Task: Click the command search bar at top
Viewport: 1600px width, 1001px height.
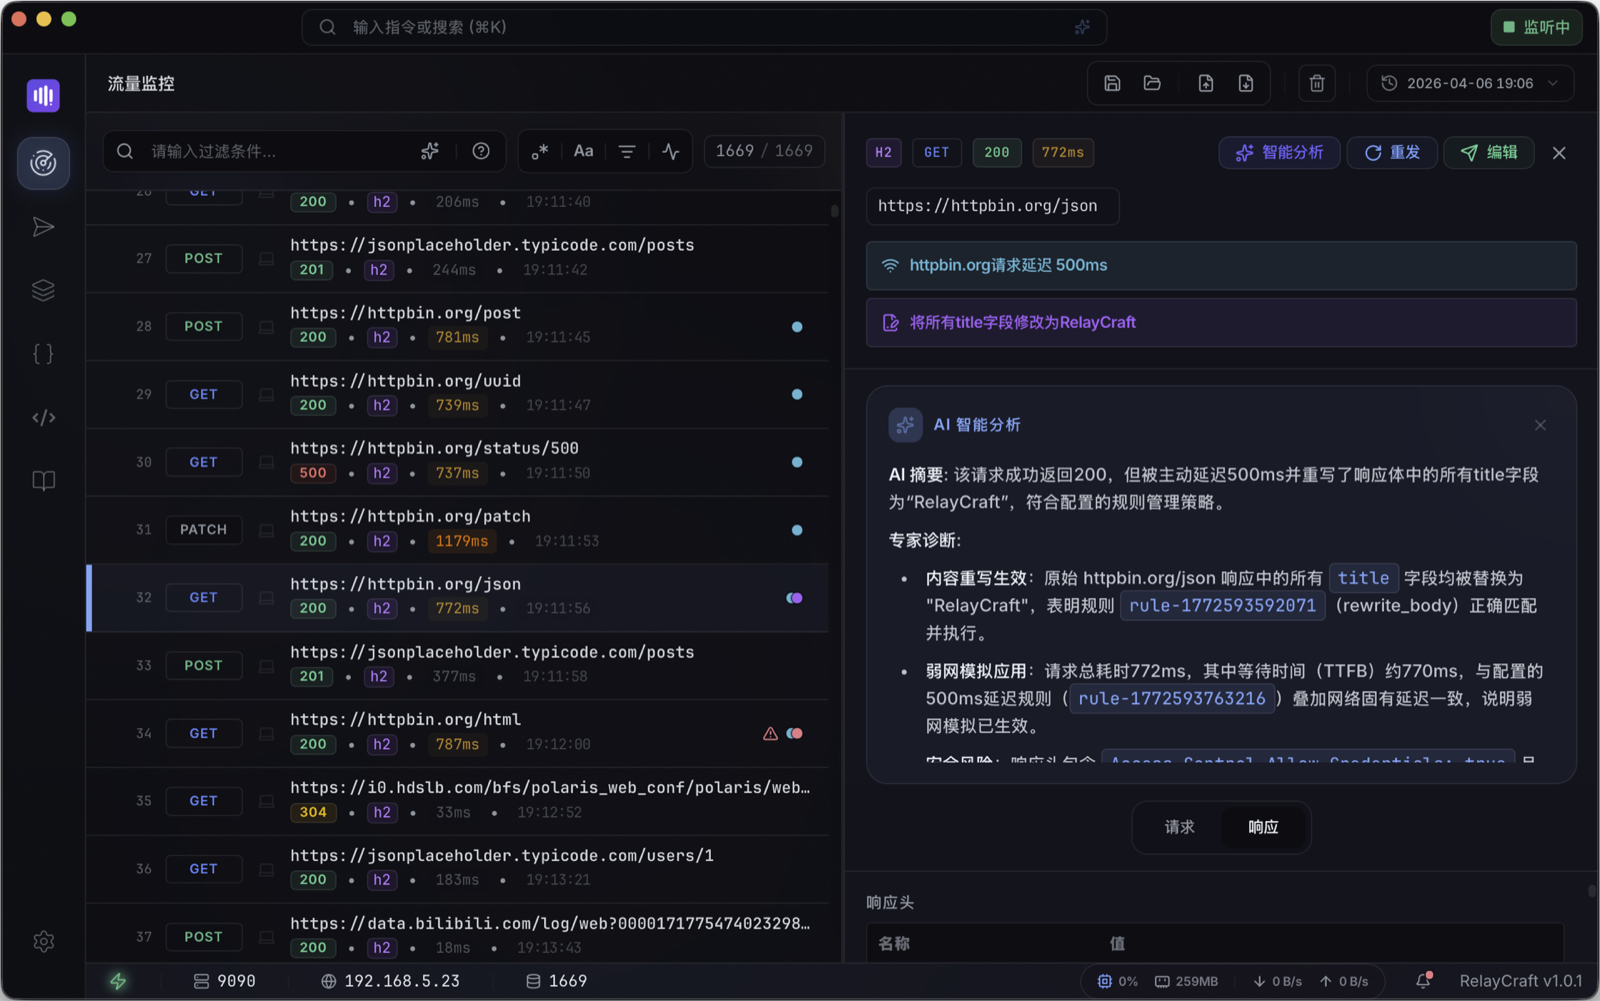Action: [704, 27]
